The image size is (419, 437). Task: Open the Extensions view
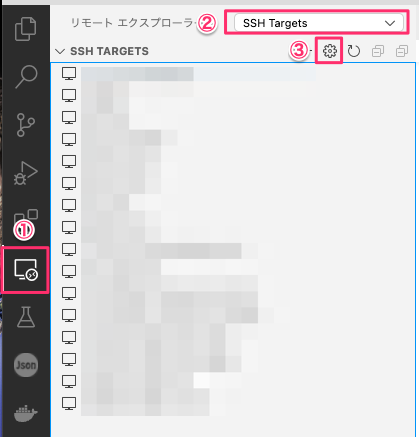[x=26, y=218]
